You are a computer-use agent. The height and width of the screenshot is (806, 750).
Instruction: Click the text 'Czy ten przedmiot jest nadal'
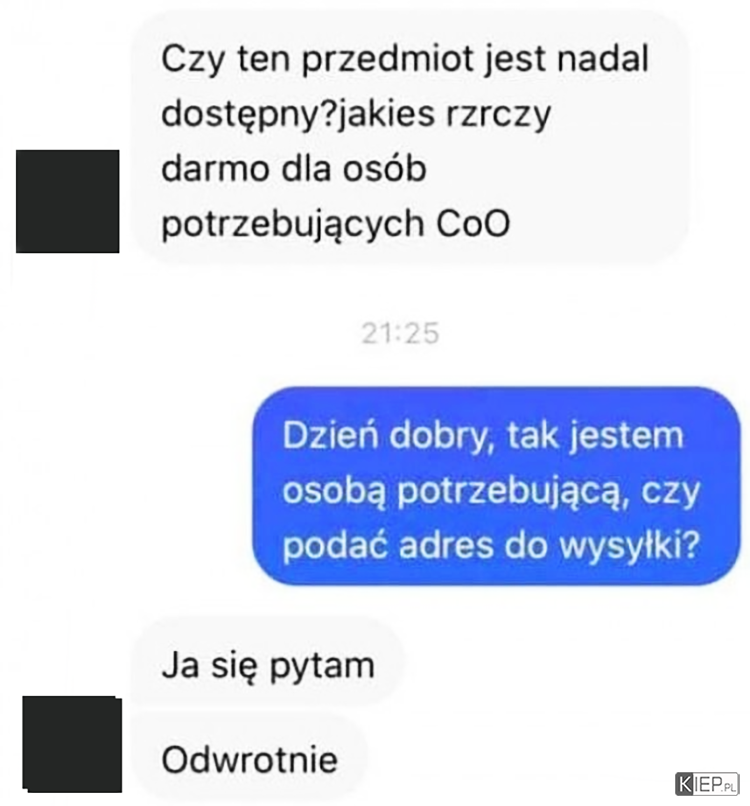click(x=405, y=59)
